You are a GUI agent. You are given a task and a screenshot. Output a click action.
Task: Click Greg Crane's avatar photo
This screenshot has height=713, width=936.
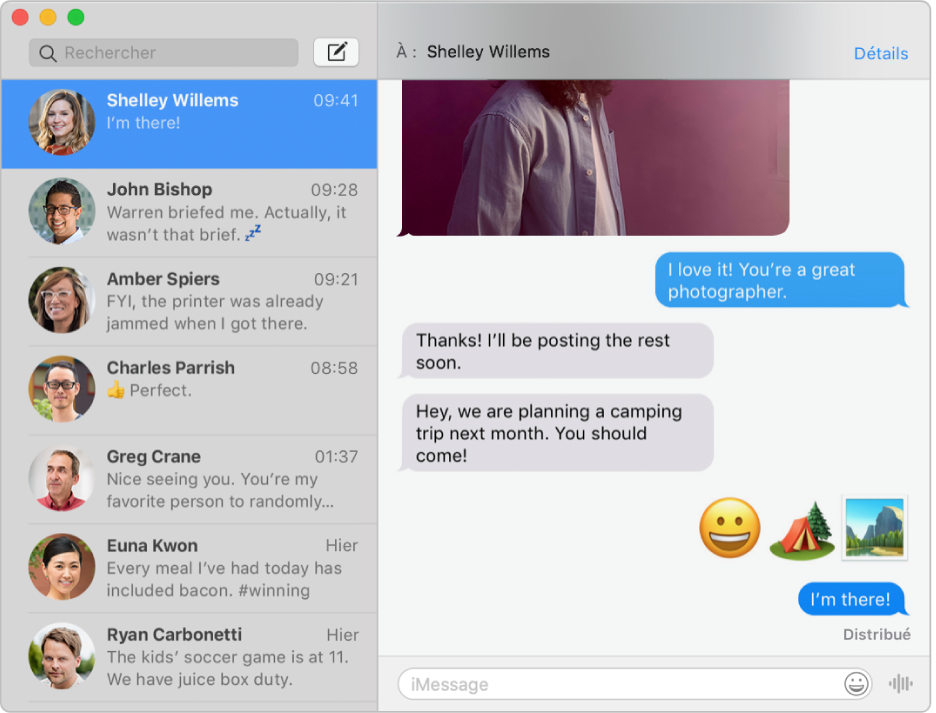61,478
